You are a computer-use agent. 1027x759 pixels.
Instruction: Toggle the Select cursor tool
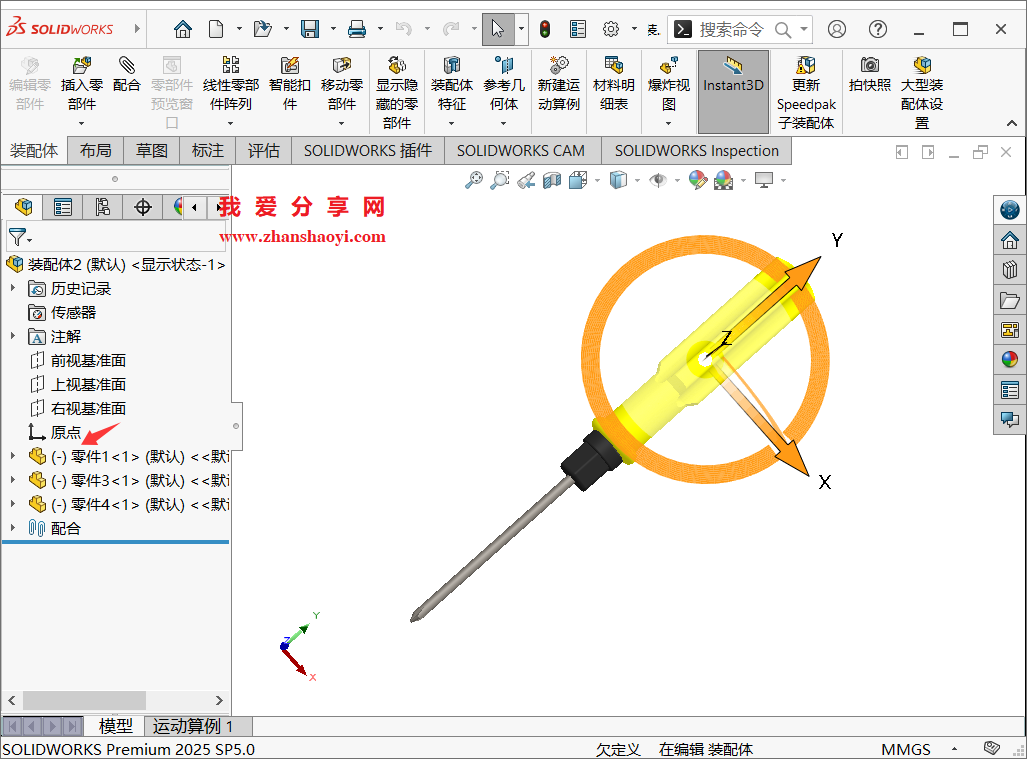(498, 29)
